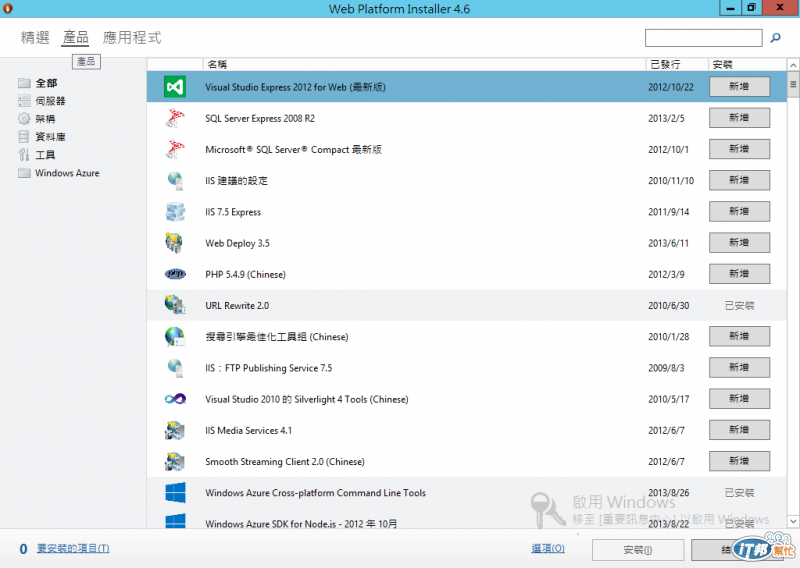This screenshot has width=800, height=568.
Task: Restore down the Web Platform Installer window
Action: [x=752, y=8]
